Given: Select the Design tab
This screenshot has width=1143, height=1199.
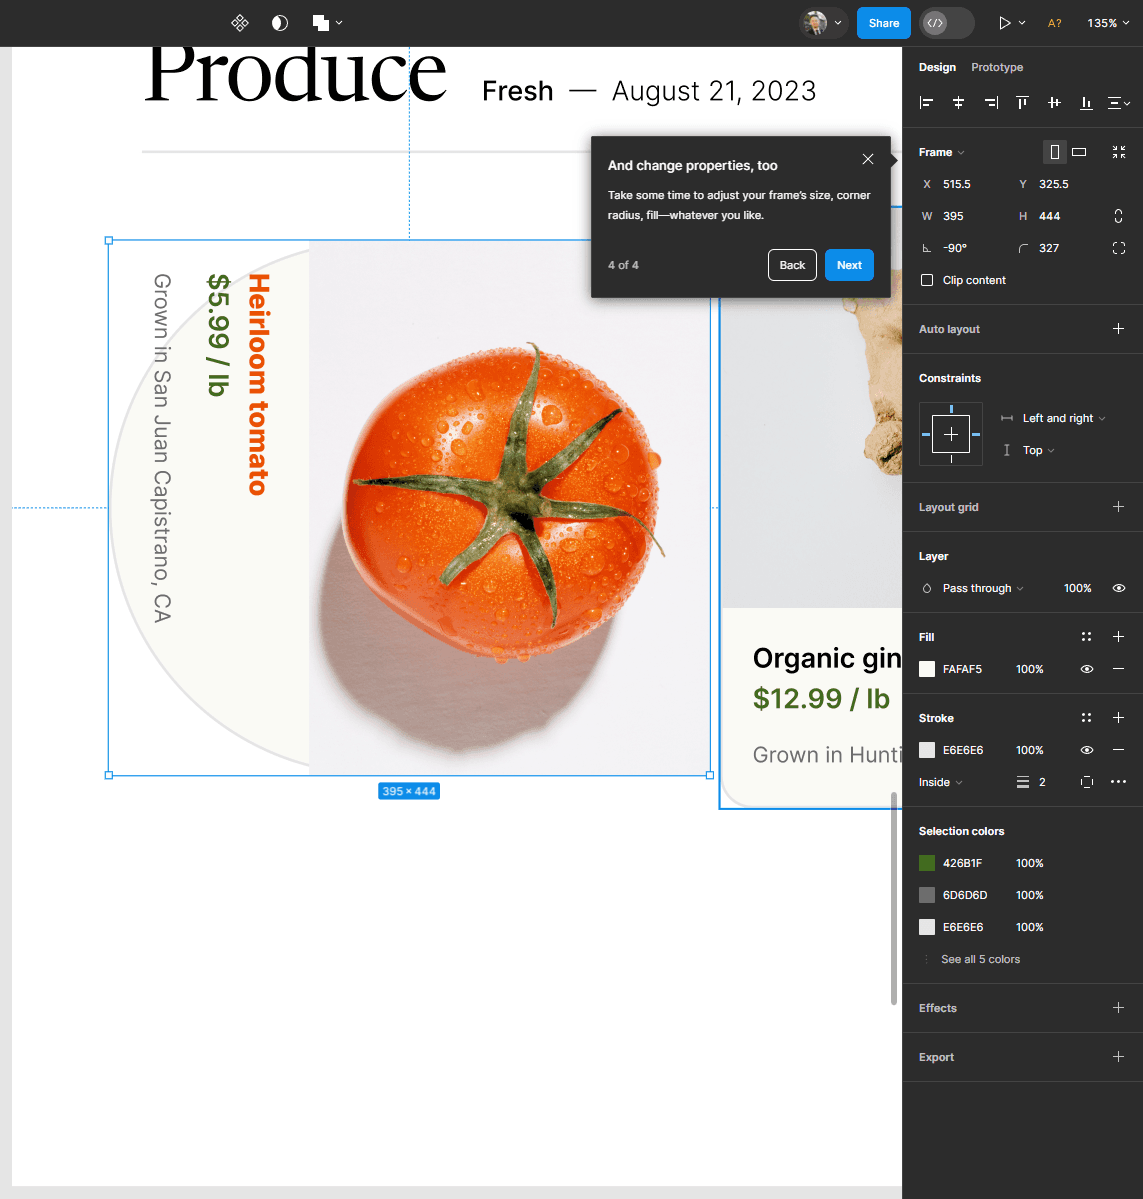Looking at the screenshot, I should point(937,67).
